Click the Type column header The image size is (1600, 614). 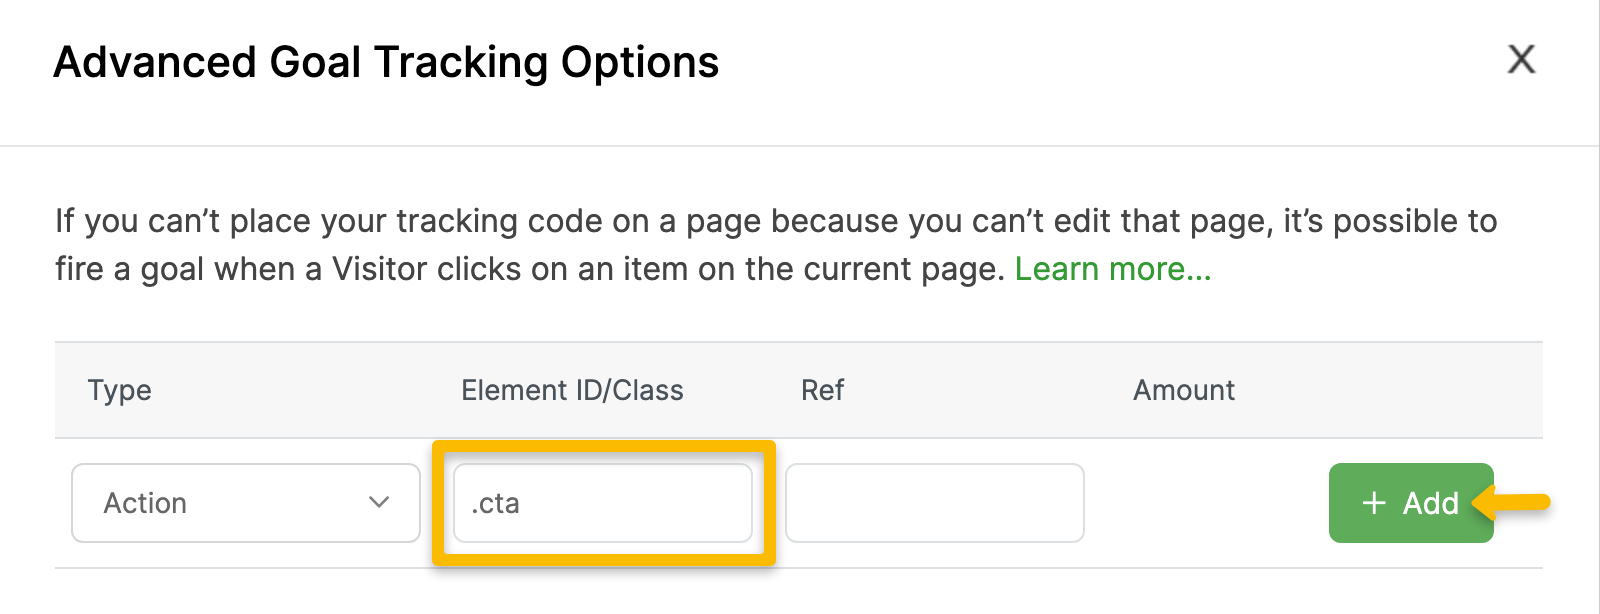[120, 390]
